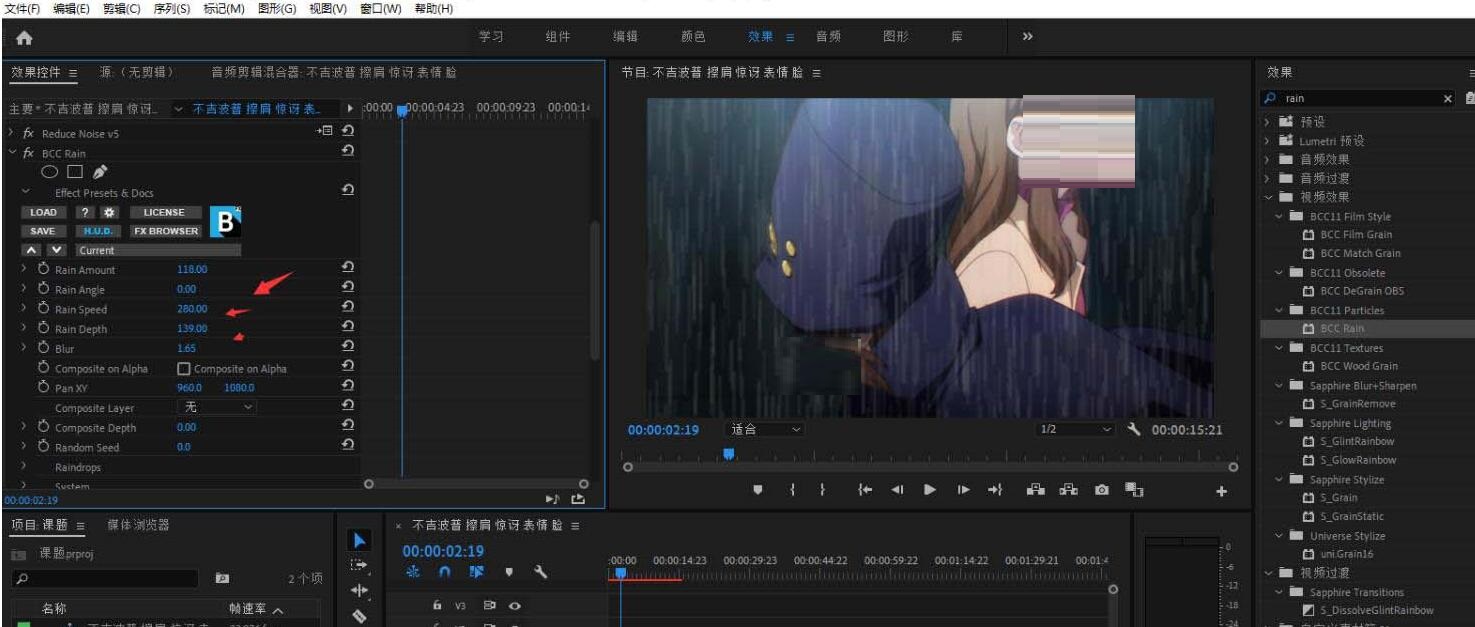Toggle the Rain Angle animation stopwatch
Screen dimensions: 1475x627
(43, 289)
